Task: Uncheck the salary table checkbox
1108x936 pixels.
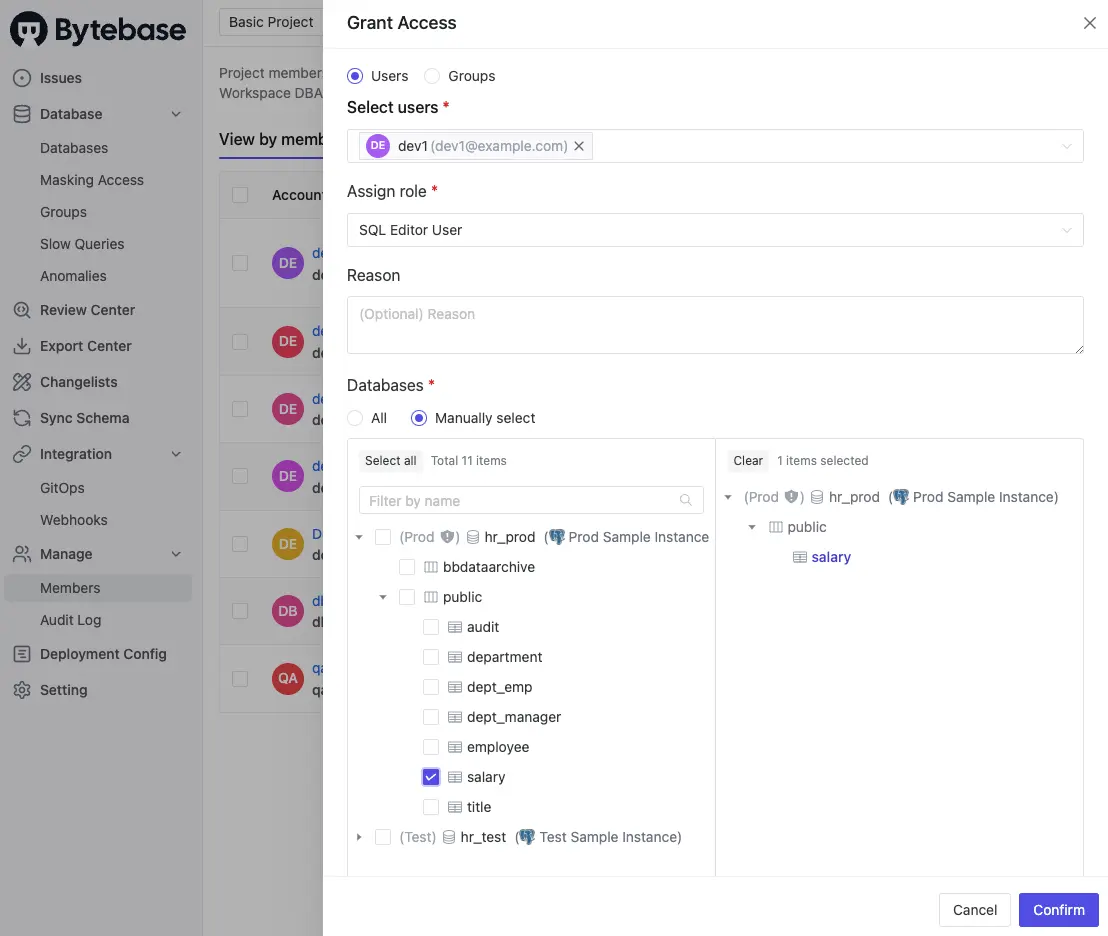Action: tap(431, 777)
